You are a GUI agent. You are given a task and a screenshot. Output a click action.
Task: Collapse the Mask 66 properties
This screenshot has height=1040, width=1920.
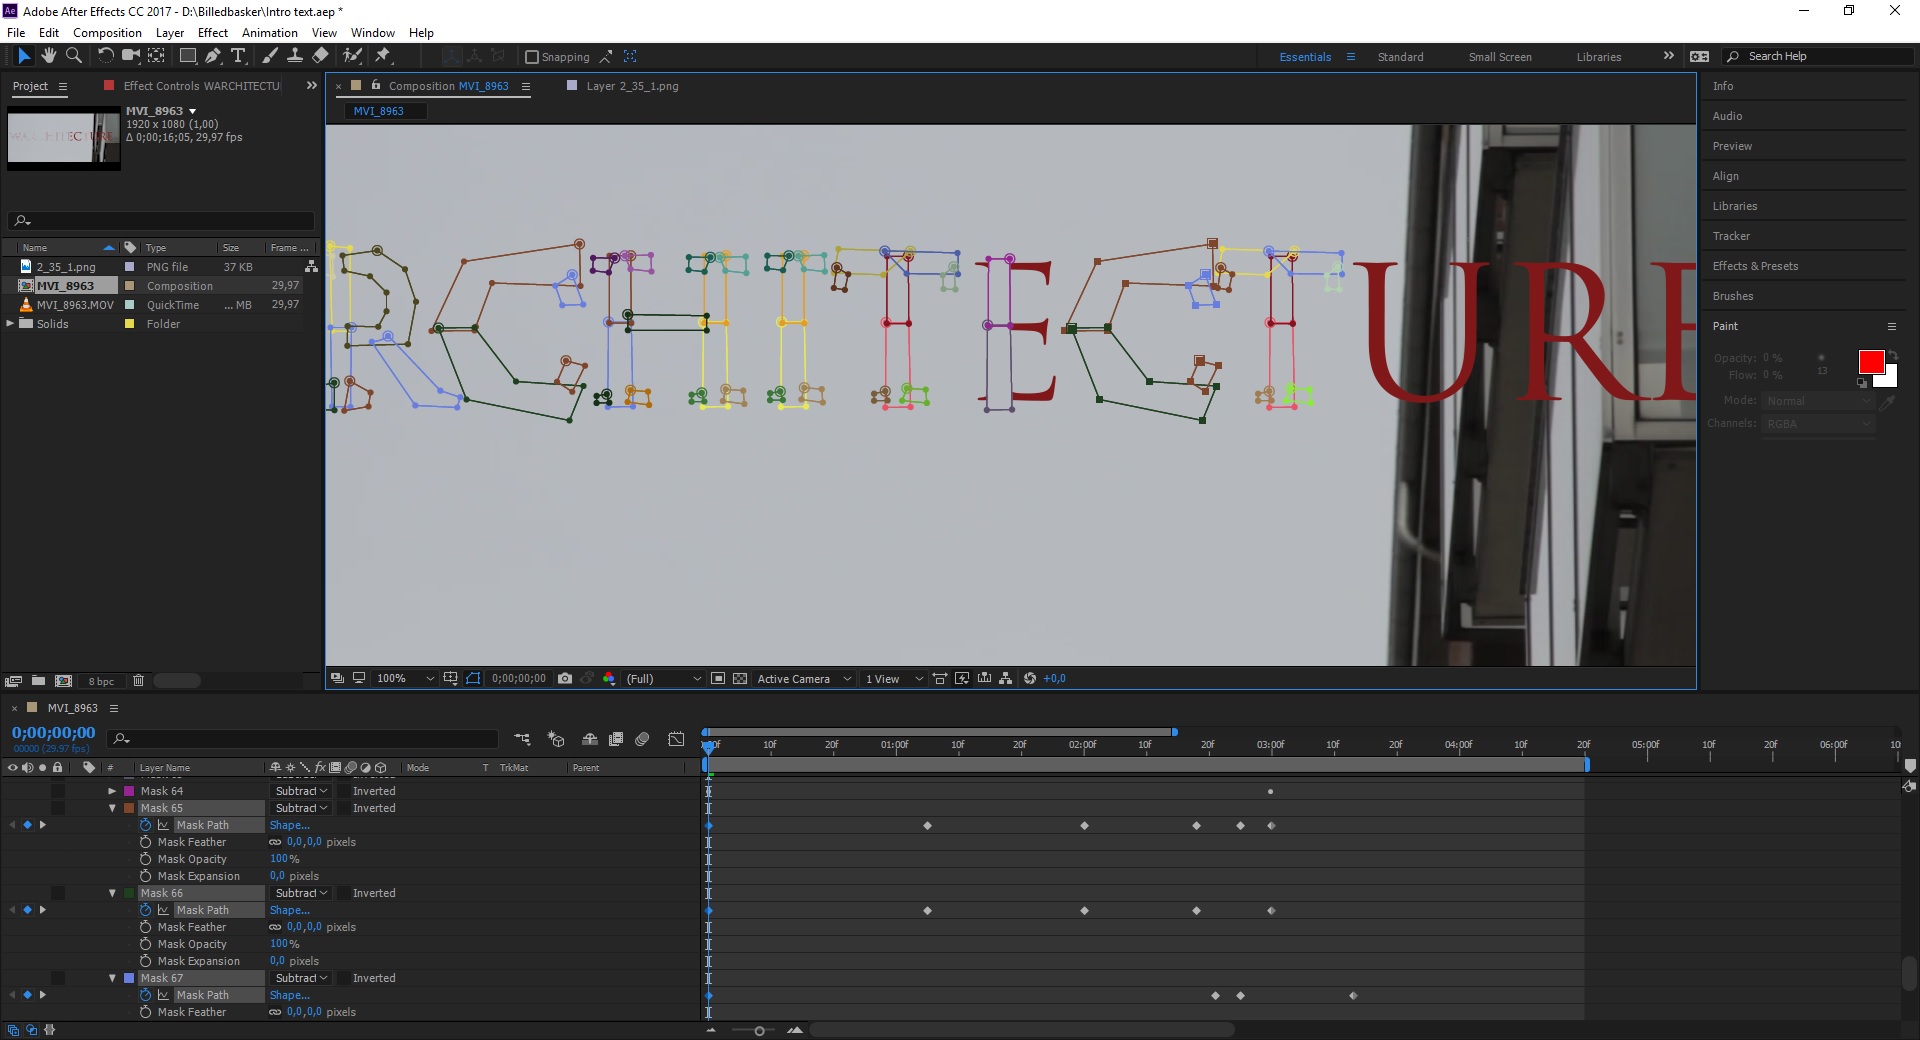click(112, 893)
